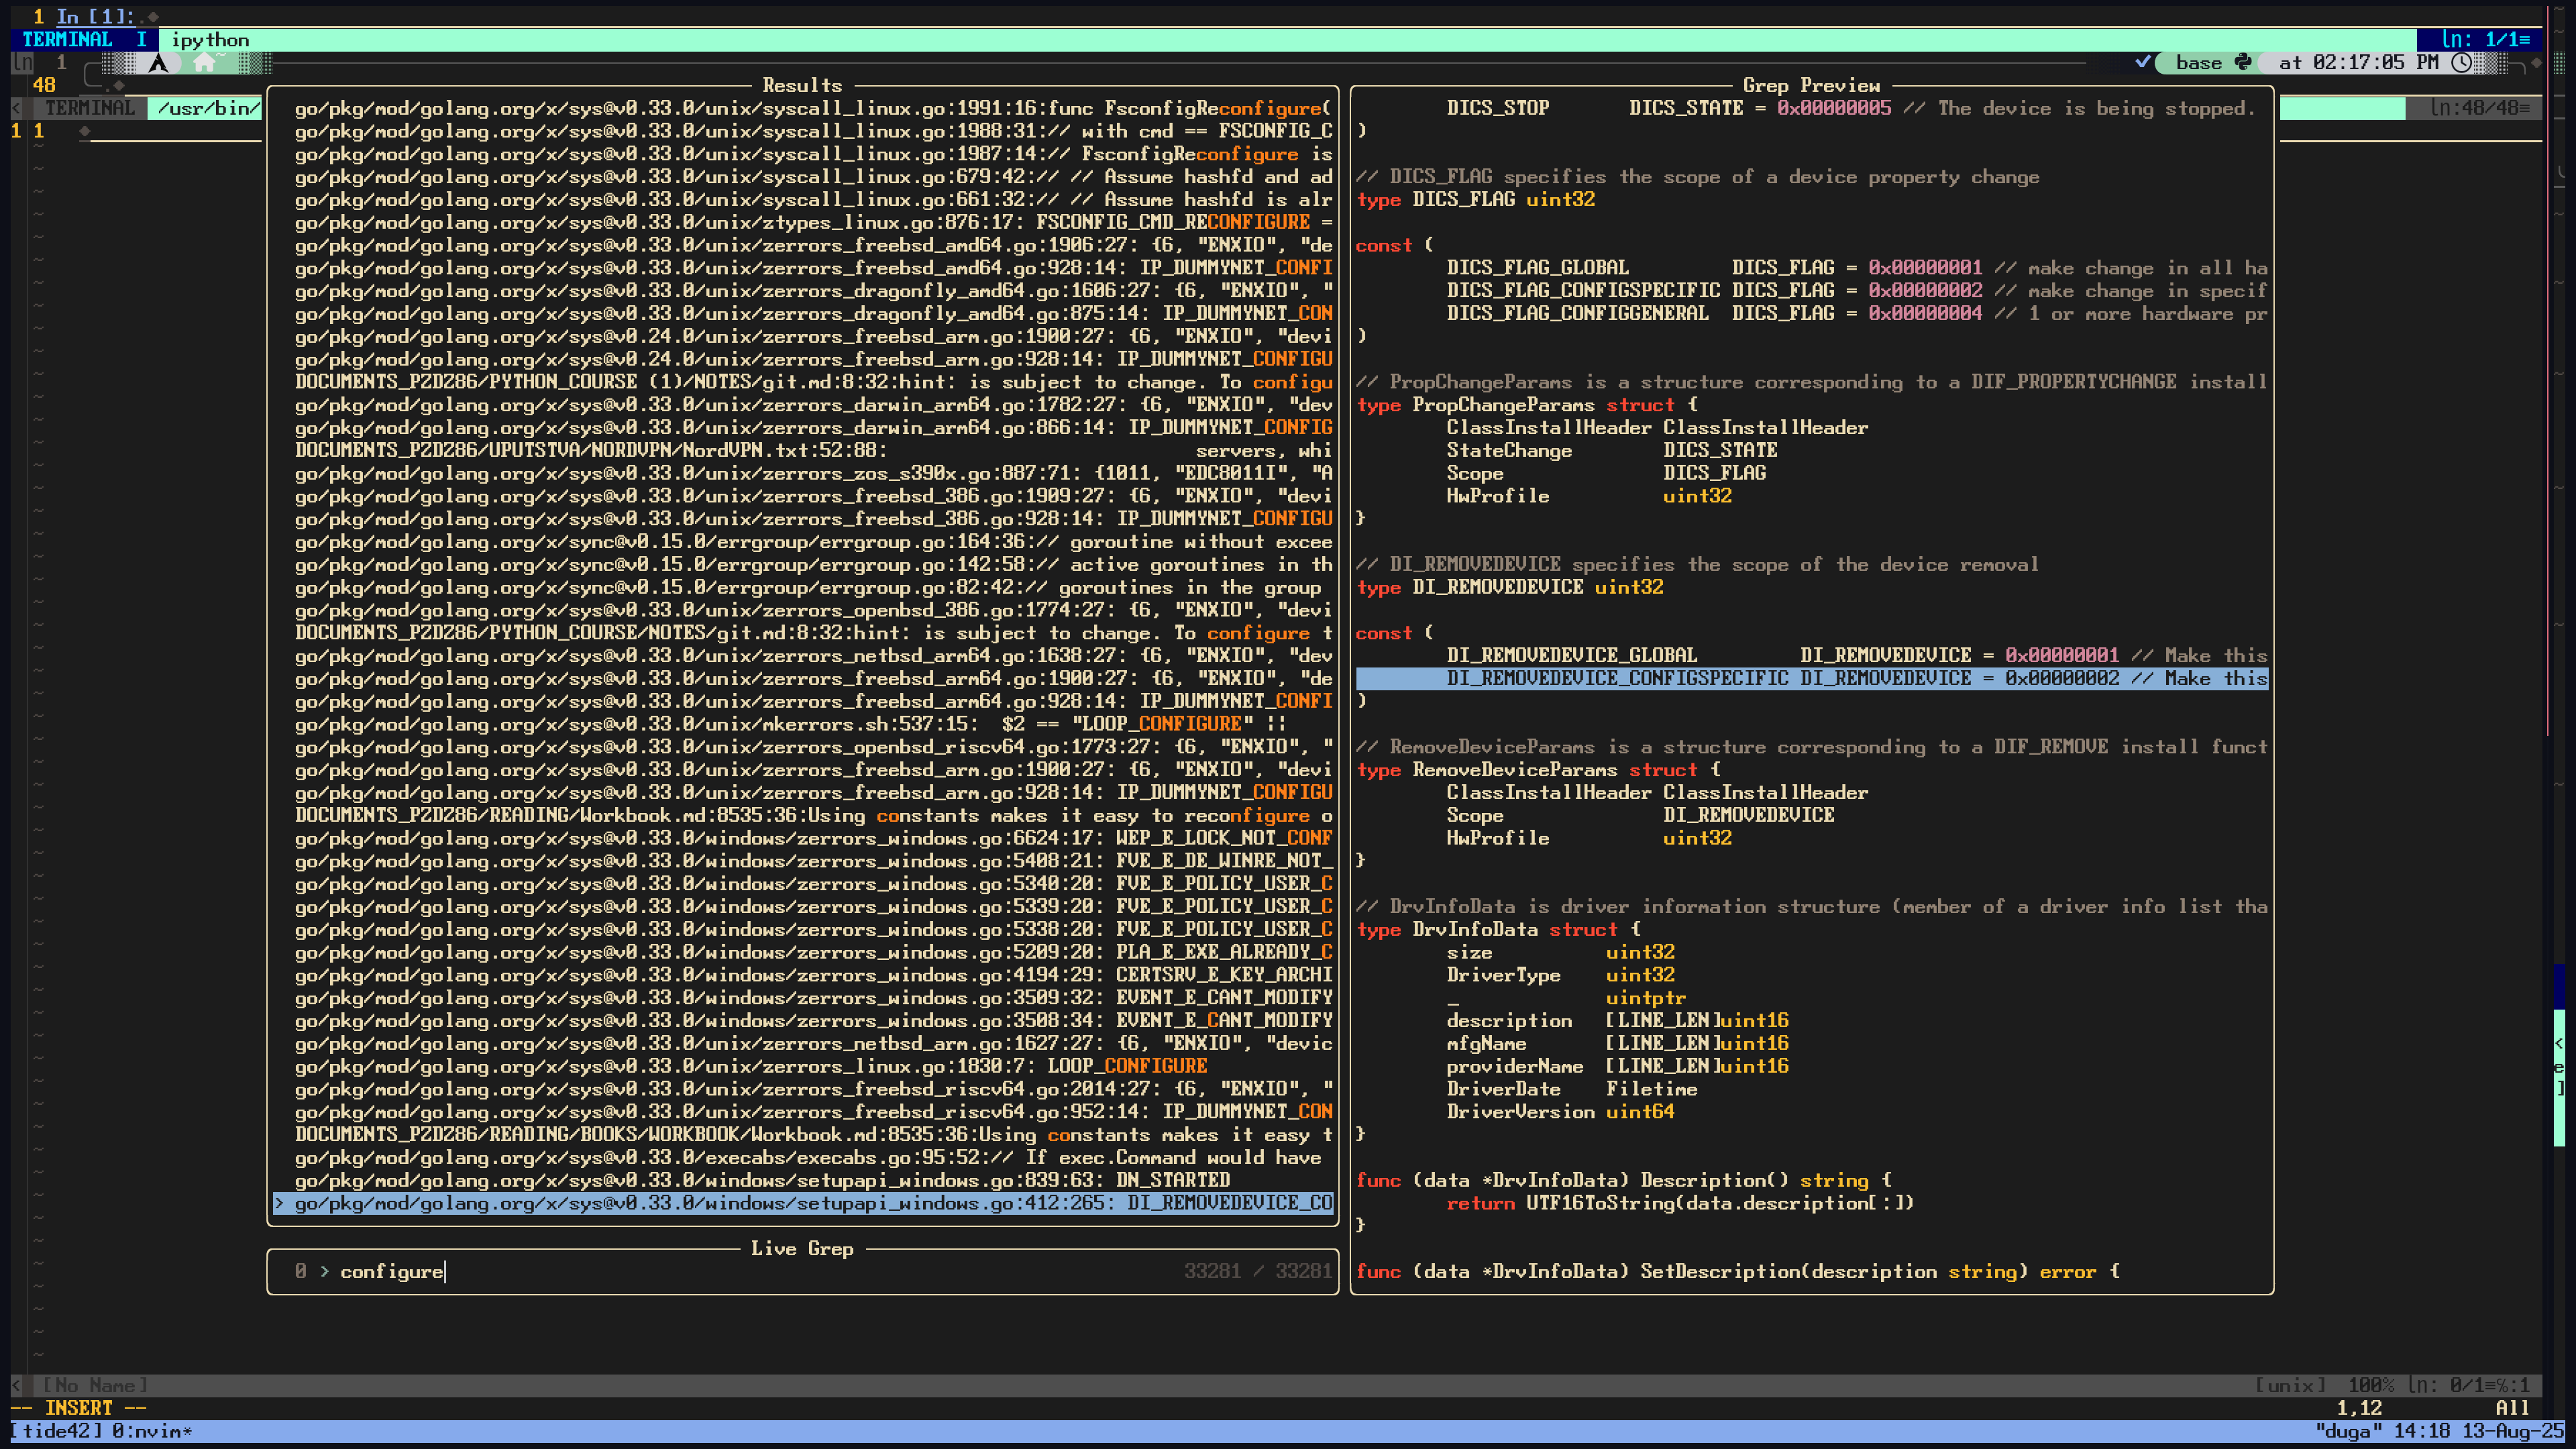
Task: Select the ipython buffer name in statusline
Action: [210, 40]
